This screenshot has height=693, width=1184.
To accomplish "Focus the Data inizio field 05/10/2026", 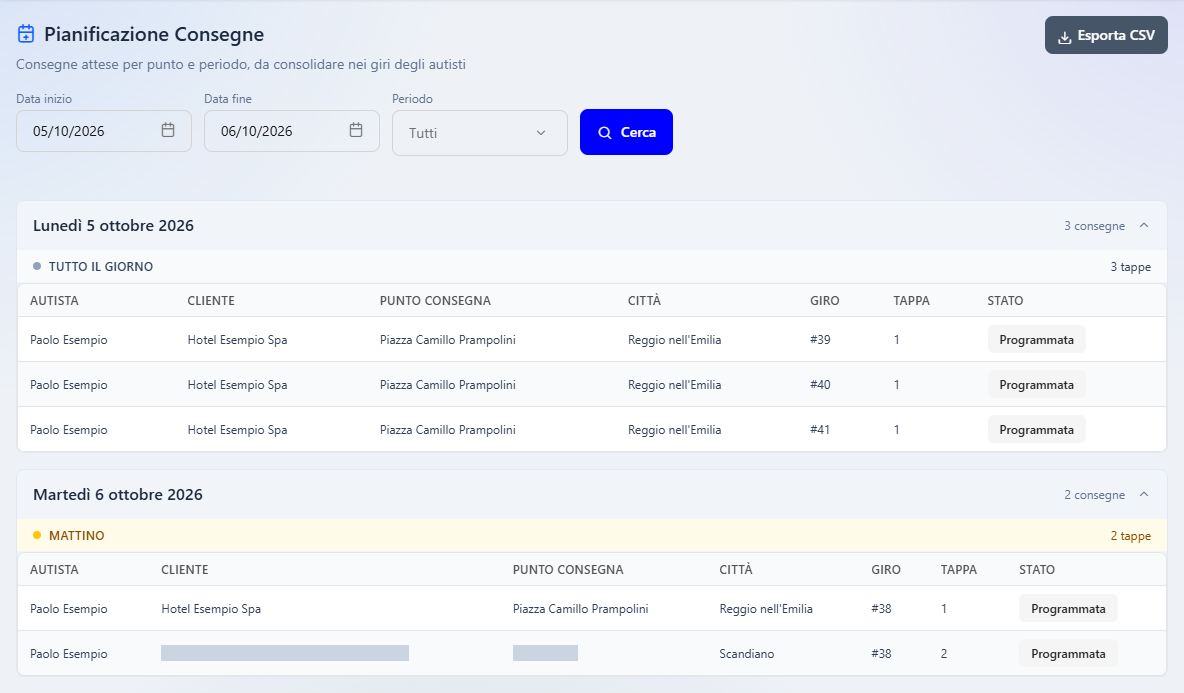I will (103, 131).
